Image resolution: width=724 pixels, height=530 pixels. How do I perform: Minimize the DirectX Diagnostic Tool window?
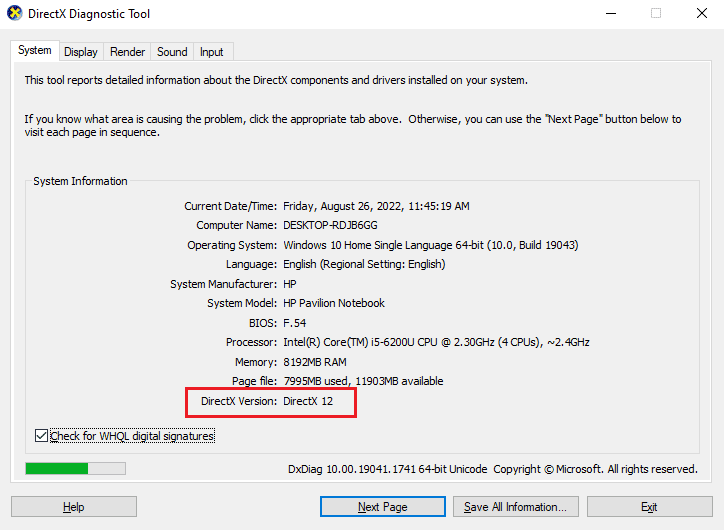click(x=611, y=13)
